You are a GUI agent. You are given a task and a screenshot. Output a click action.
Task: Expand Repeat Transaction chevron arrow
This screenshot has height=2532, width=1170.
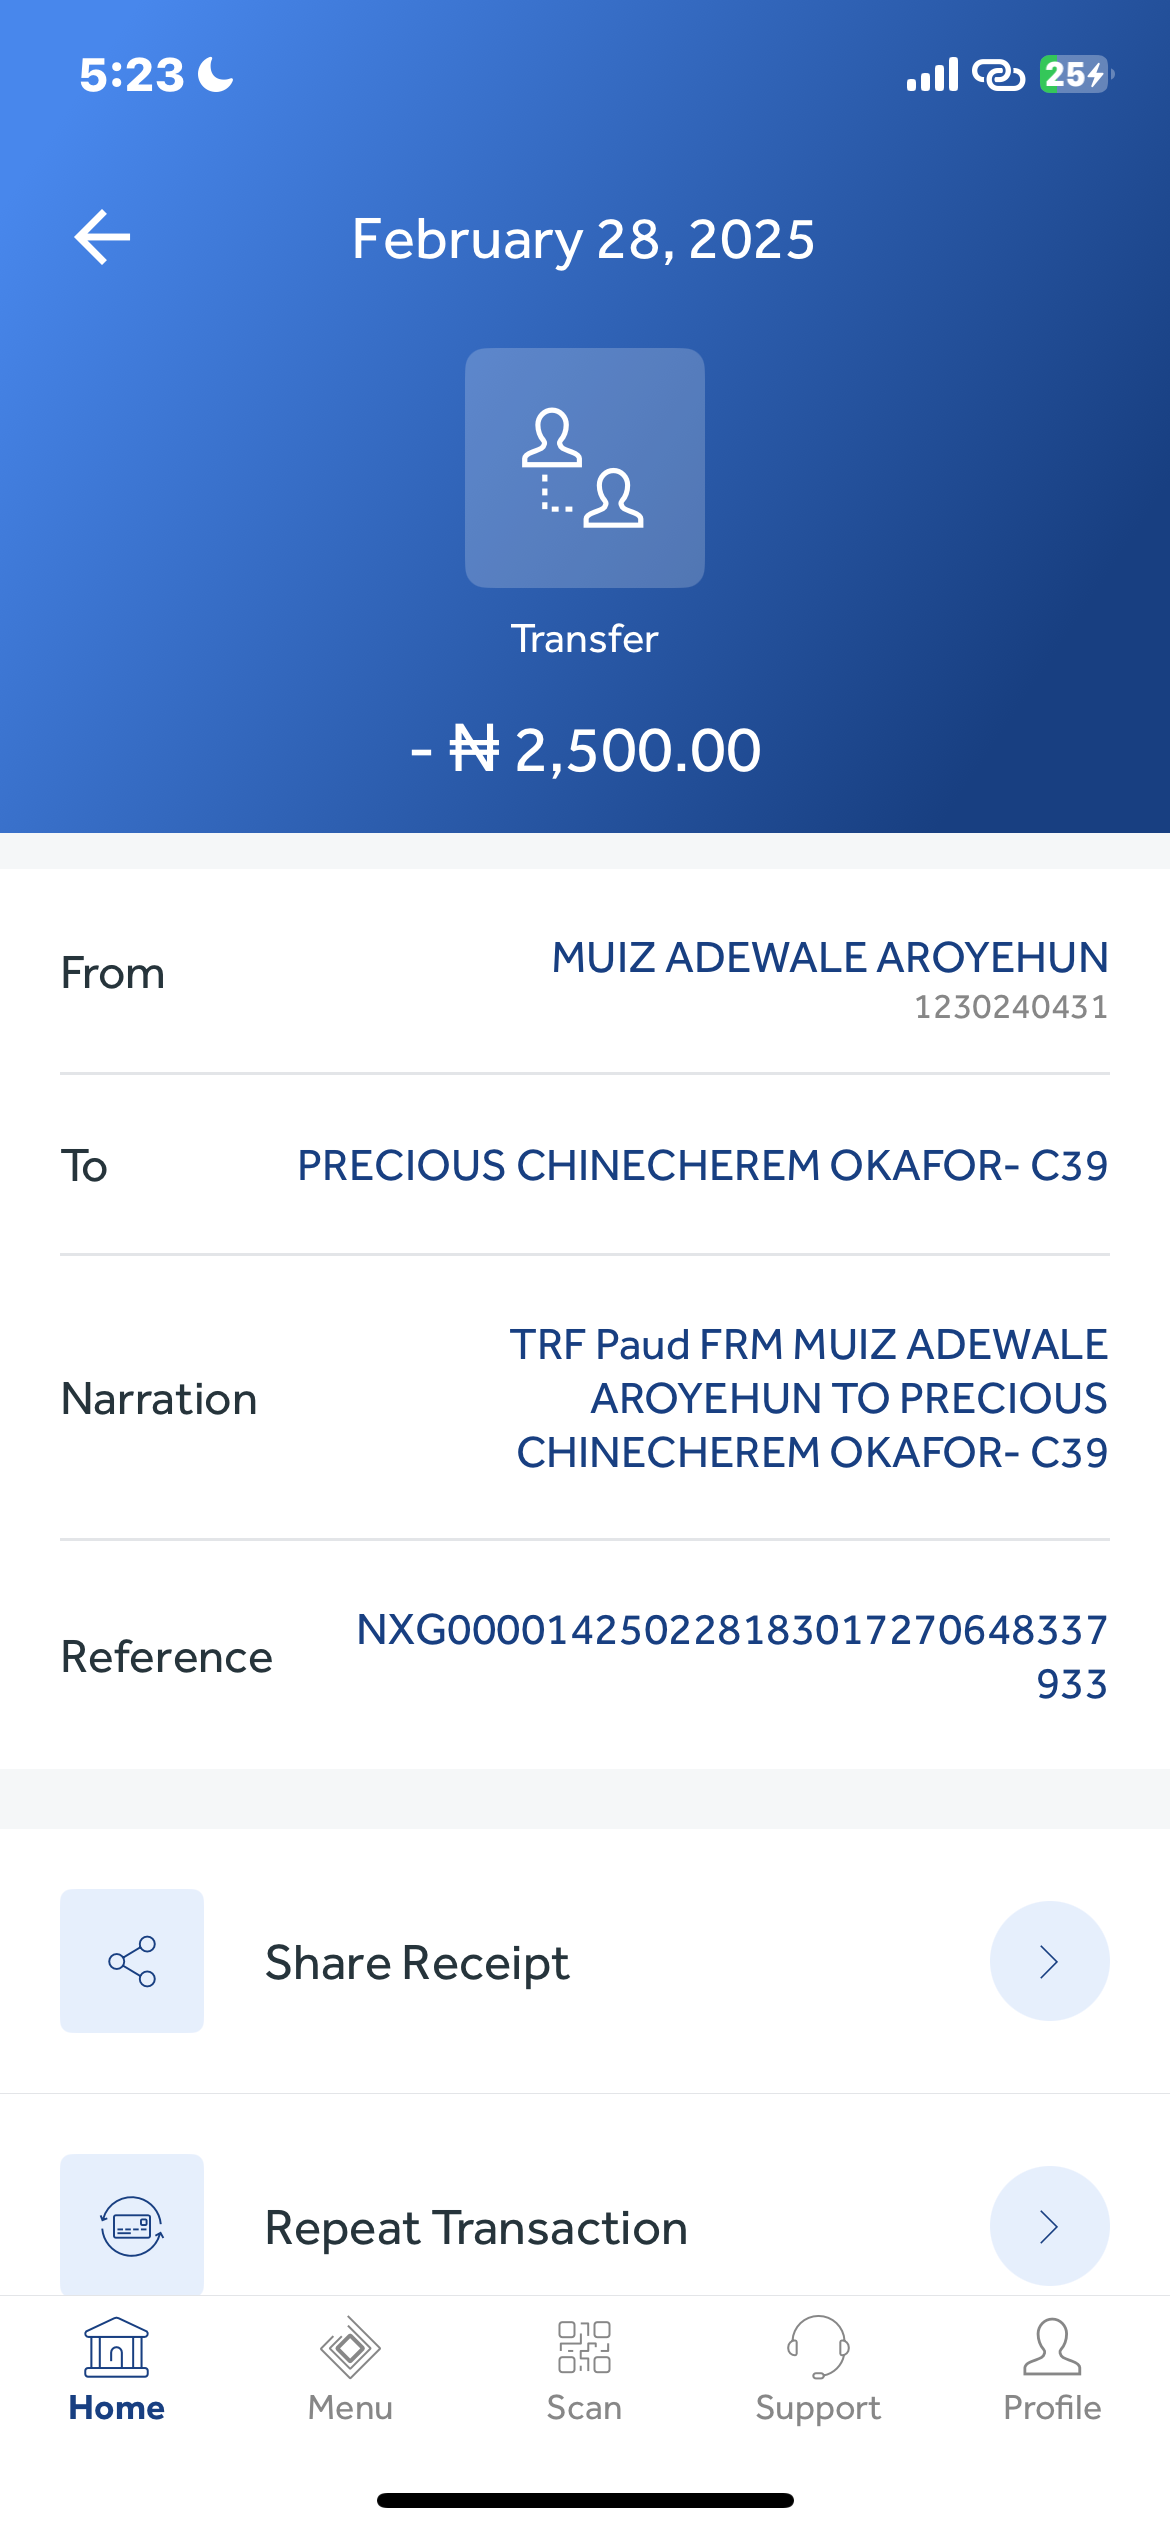[x=1049, y=2226]
